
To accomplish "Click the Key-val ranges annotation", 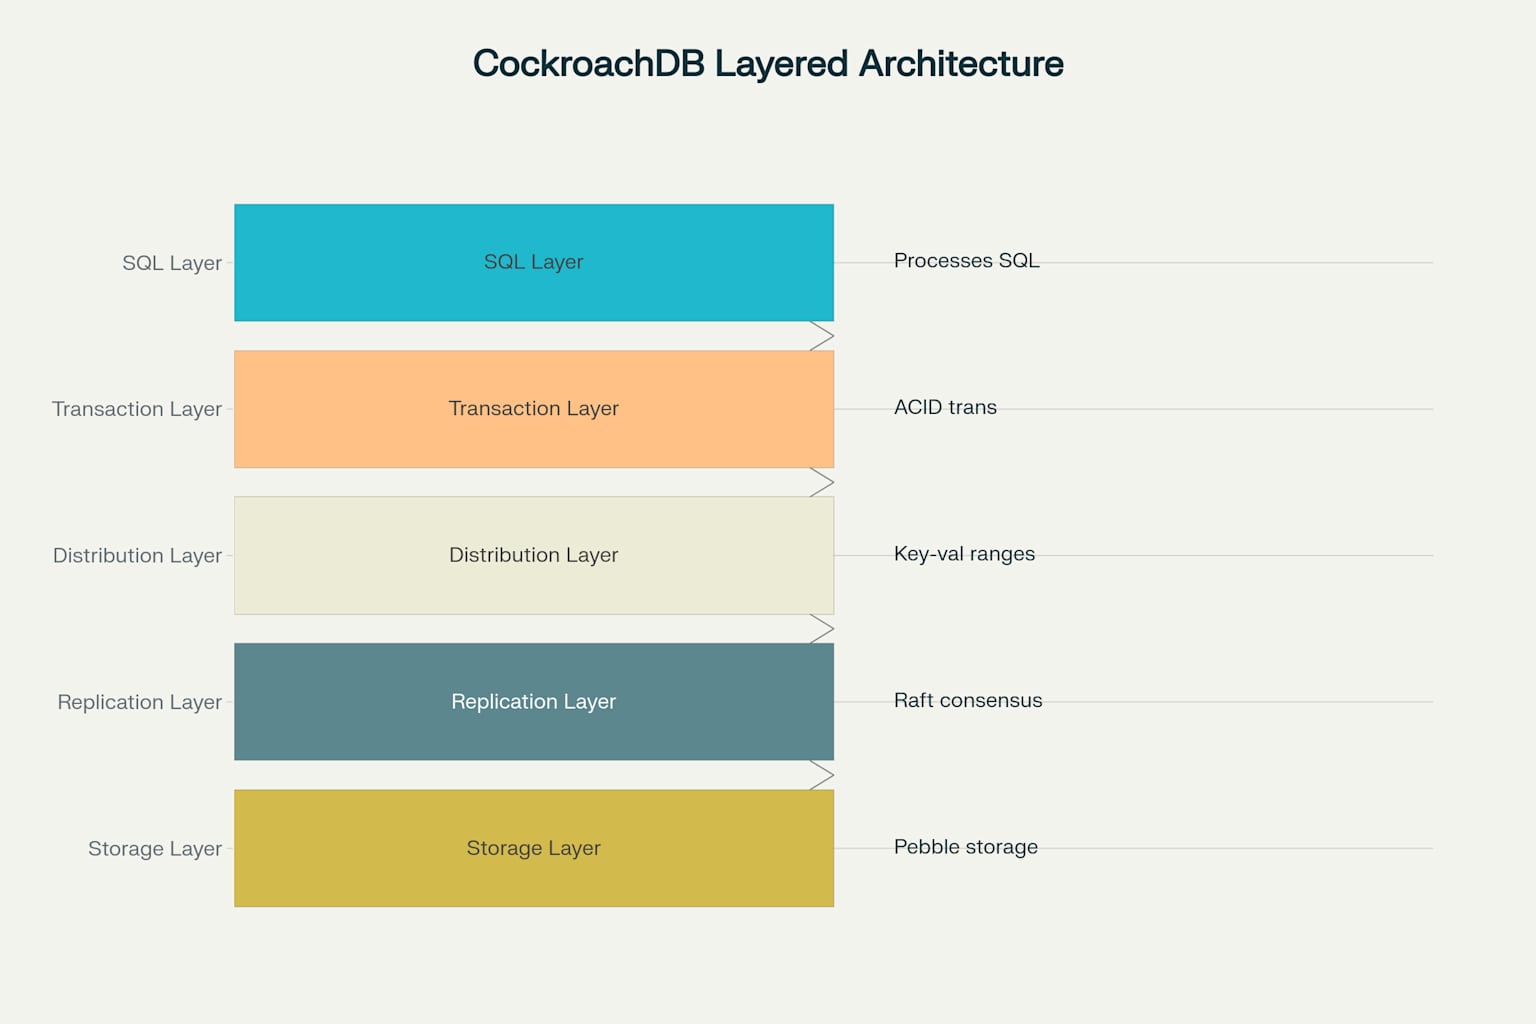I will (964, 554).
